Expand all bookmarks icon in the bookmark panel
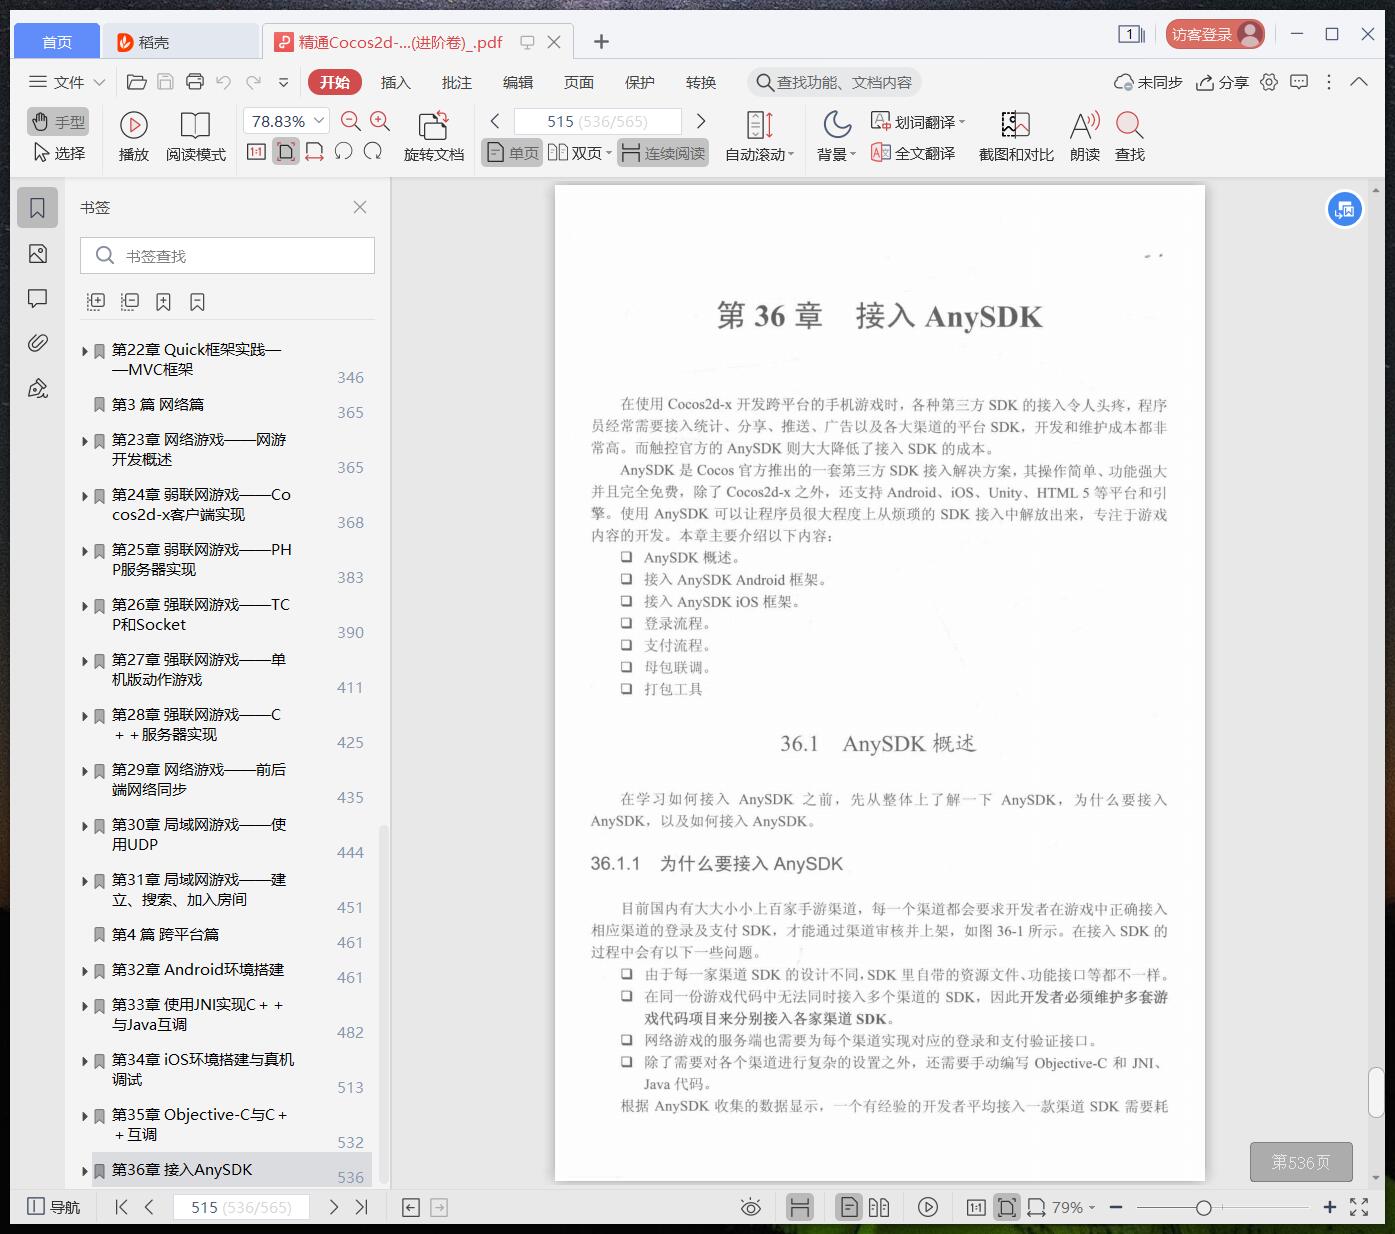The height and width of the screenshot is (1234, 1395). click(96, 301)
